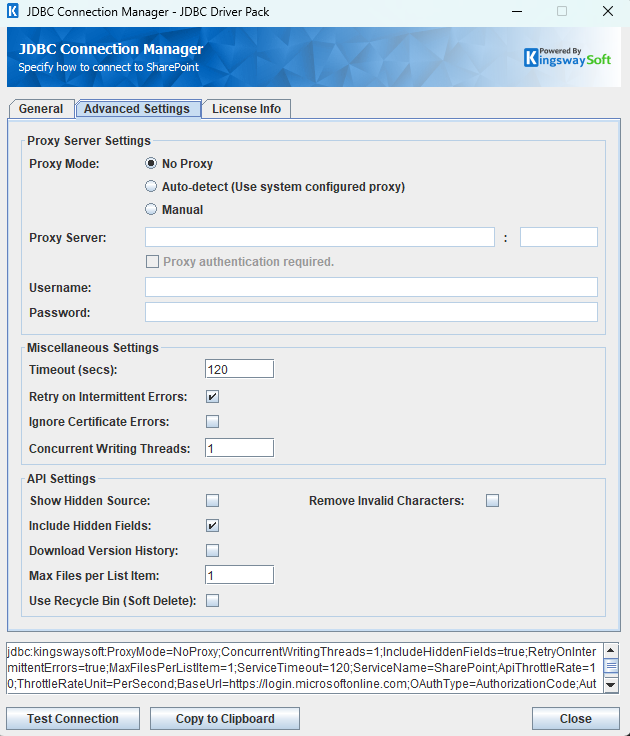Viewport: 630px width, 736px height.
Task: Click connection string scrollbar up arrow
Action: tap(611, 650)
